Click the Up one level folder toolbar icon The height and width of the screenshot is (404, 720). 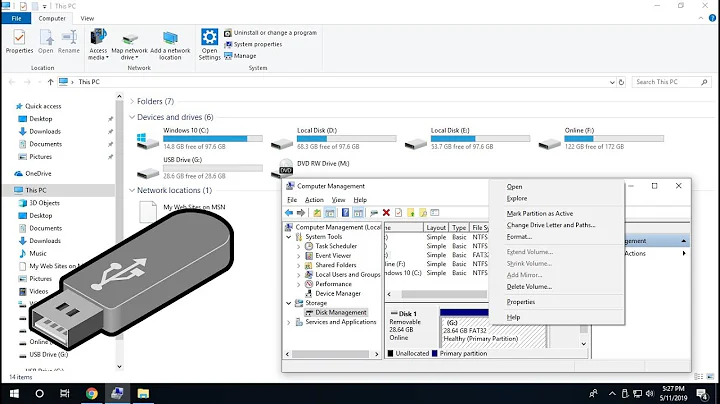[317, 213]
